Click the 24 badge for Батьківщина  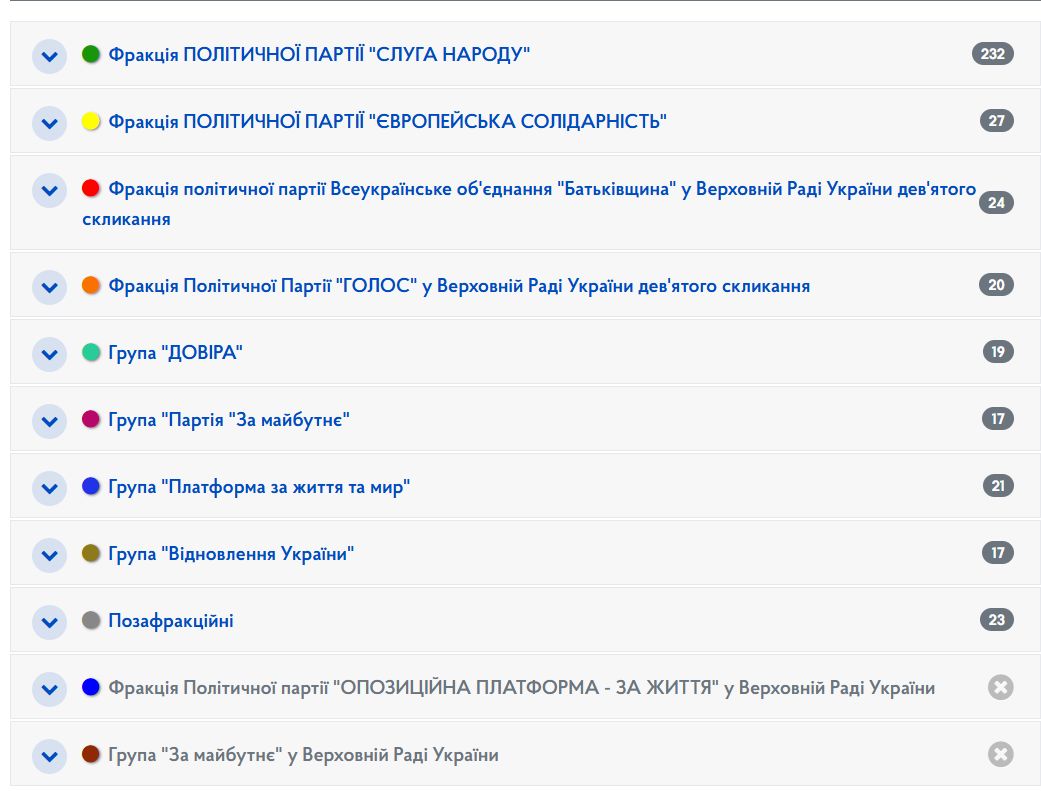pos(996,203)
